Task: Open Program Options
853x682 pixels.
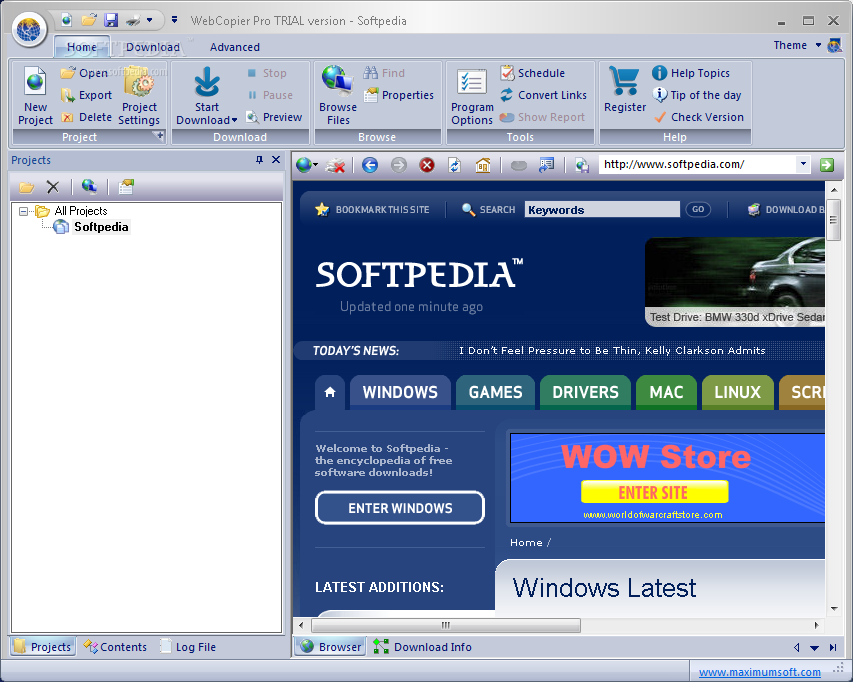Action: coord(472,97)
